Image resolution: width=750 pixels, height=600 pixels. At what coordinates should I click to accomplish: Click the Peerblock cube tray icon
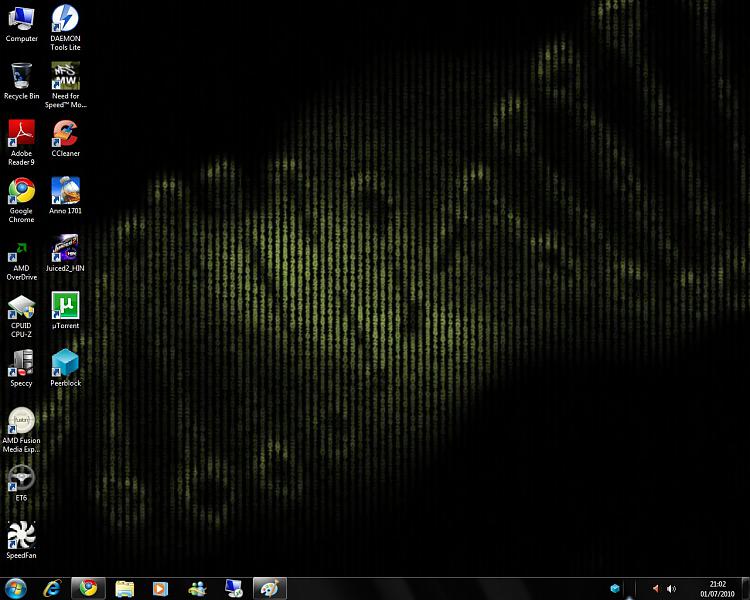(x=615, y=589)
